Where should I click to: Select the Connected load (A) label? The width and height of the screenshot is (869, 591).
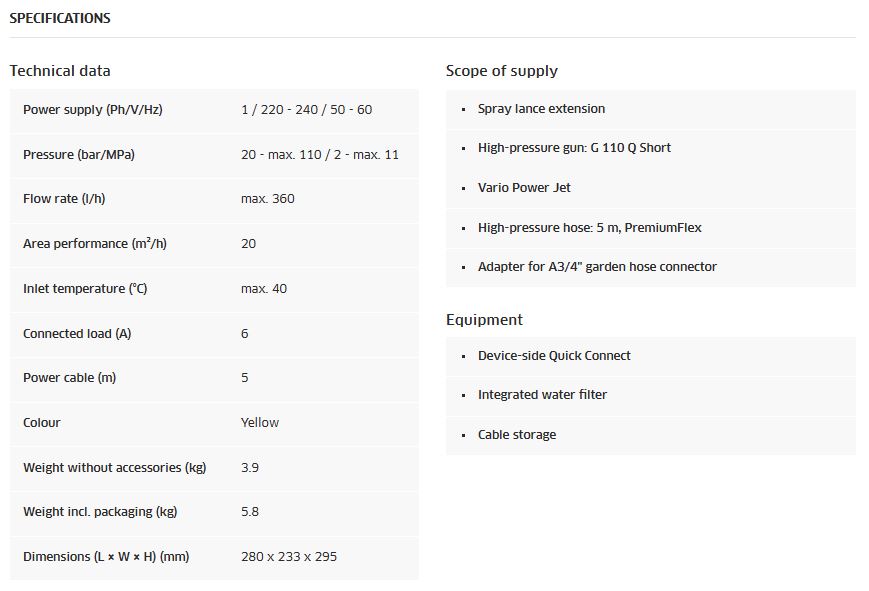(x=77, y=334)
